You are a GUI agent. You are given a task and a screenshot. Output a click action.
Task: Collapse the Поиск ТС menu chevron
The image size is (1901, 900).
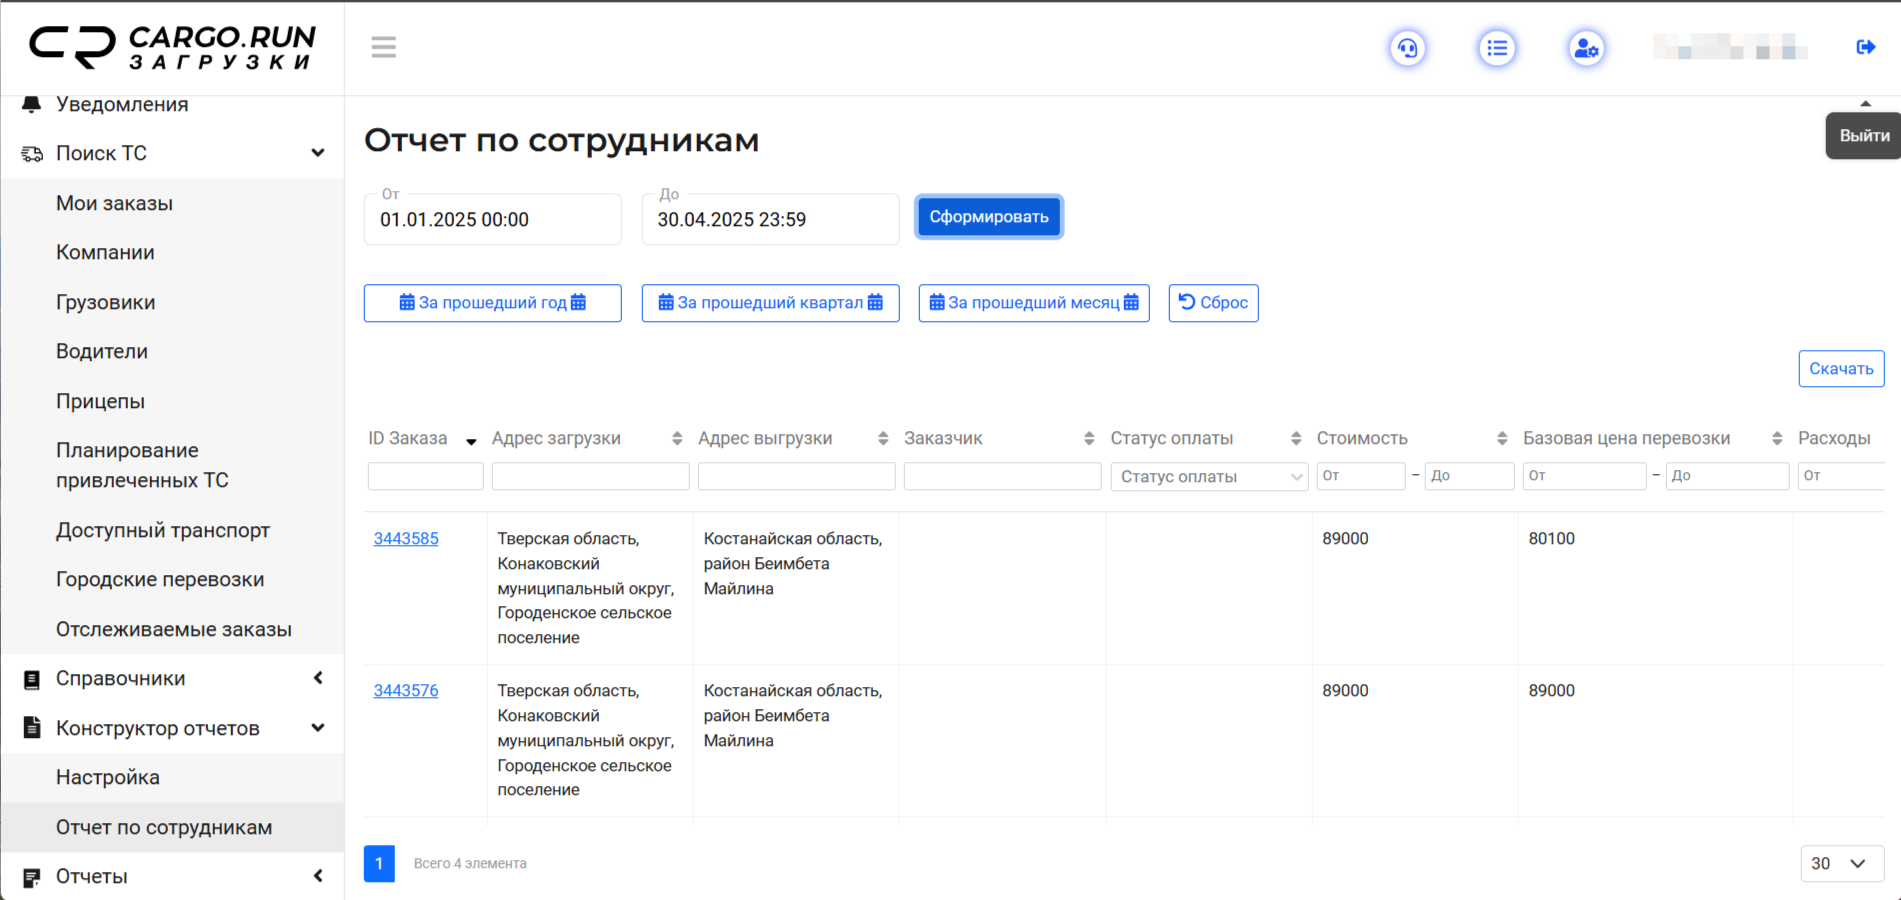pyautogui.click(x=318, y=153)
